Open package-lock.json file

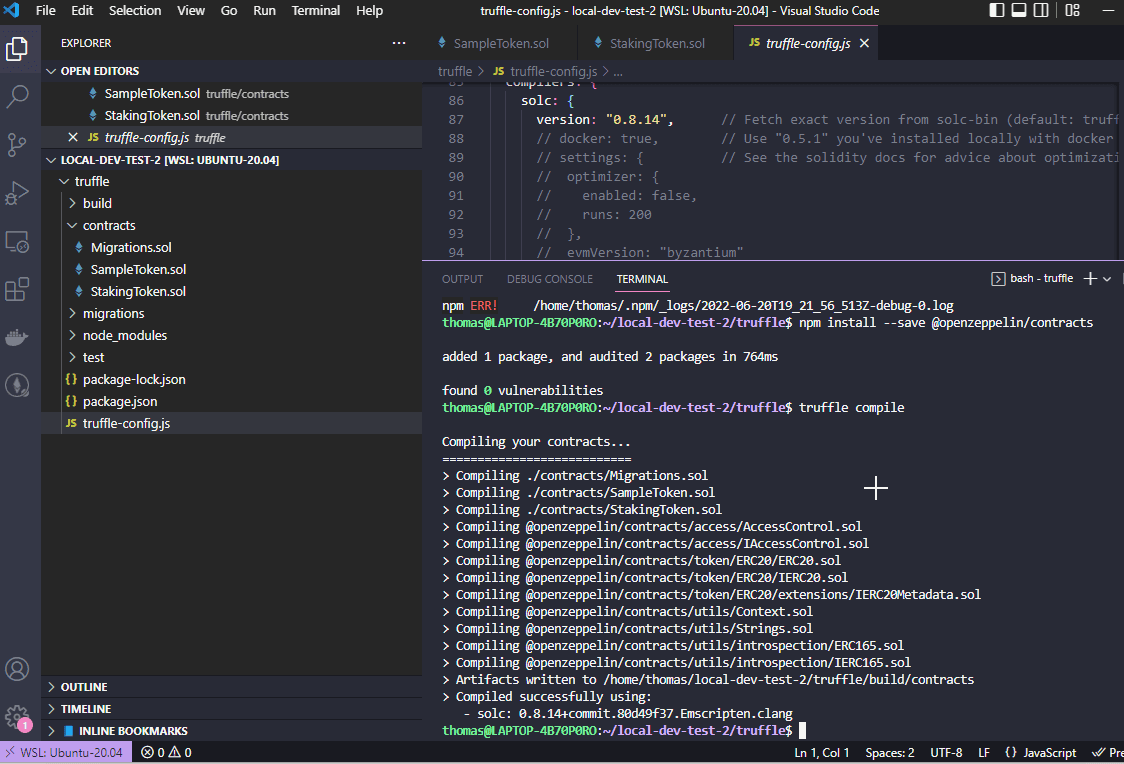pyautogui.click(x=232, y=379)
